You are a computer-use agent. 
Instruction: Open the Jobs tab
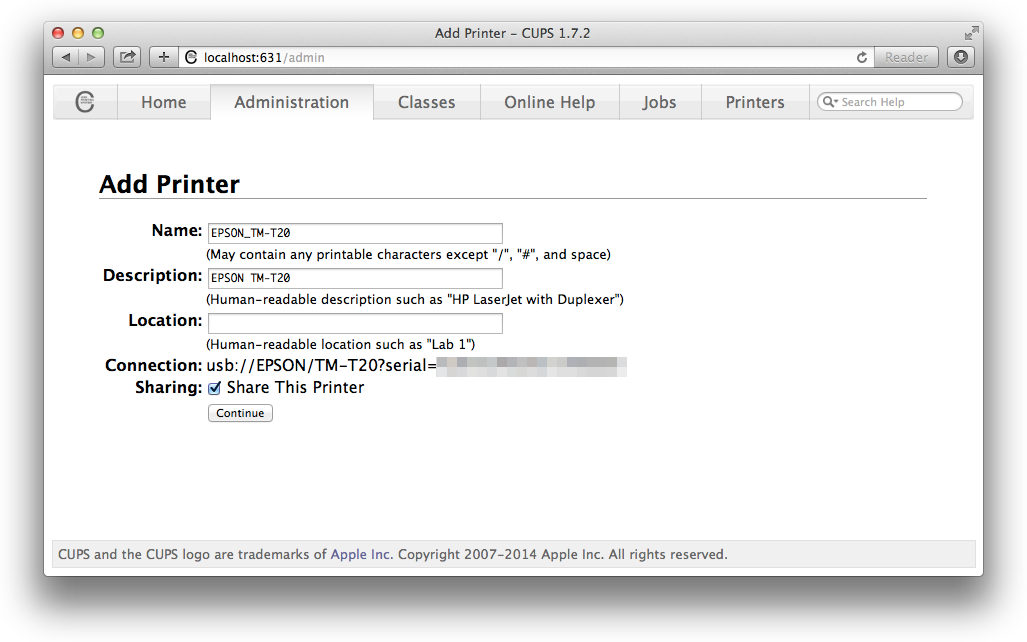[x=659, y=102]
